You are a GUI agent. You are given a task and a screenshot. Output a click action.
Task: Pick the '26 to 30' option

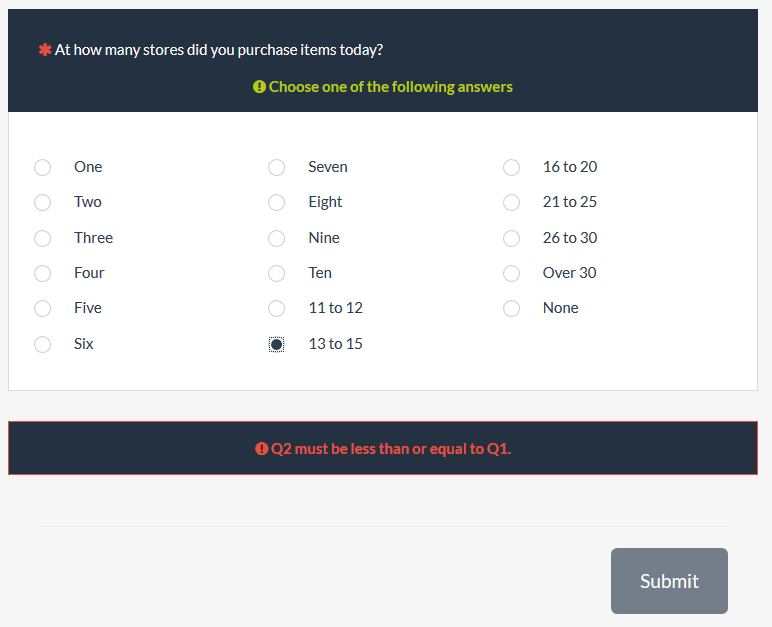click(512, 238)
